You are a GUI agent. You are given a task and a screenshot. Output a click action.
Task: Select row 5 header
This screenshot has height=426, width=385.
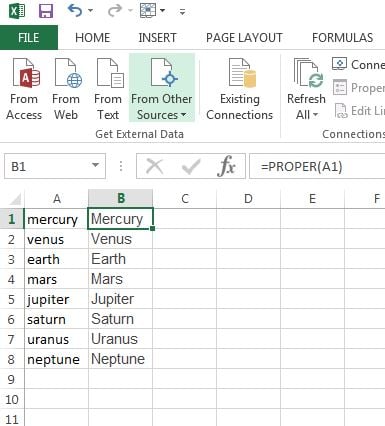(x=12, y=299)
